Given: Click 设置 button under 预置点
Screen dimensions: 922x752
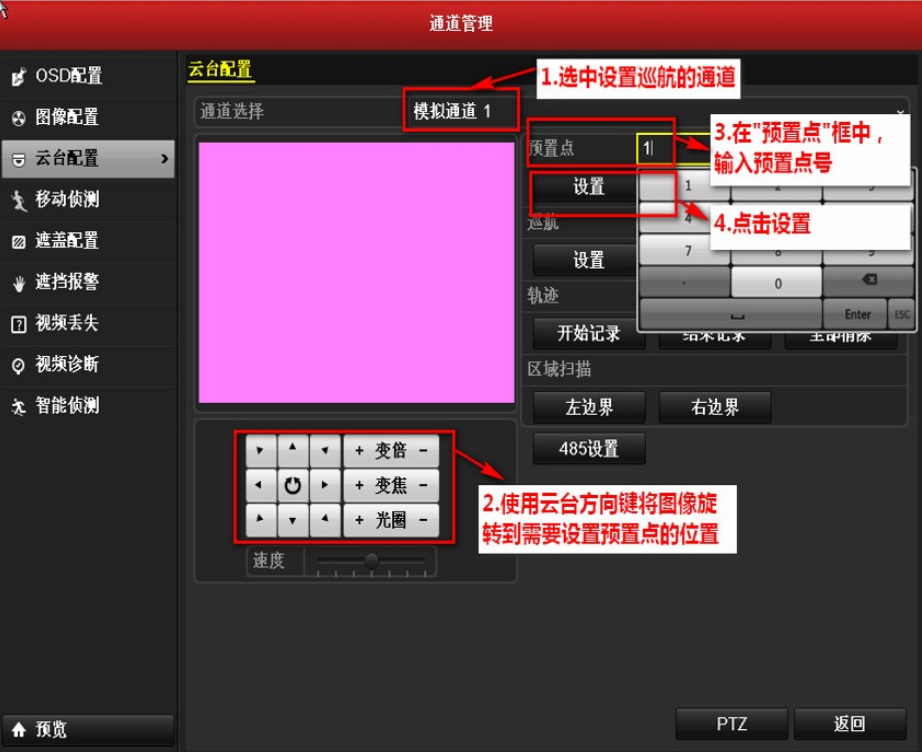Looking at the screenshot, I should pos(589,187).
